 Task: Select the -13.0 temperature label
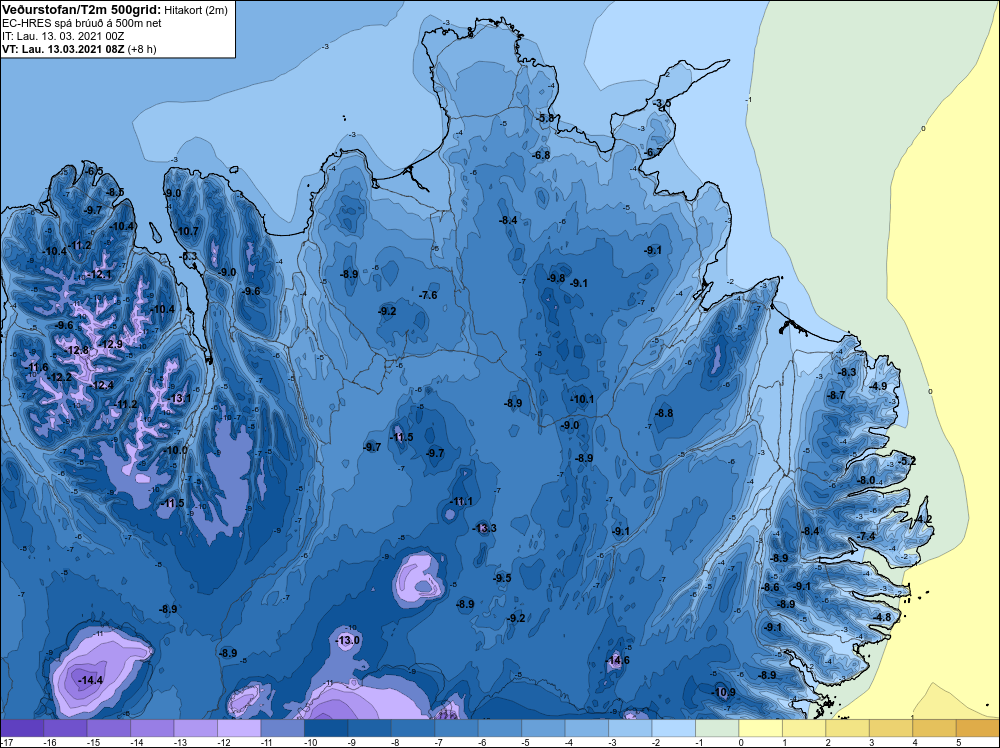click(x=348, y=640)
